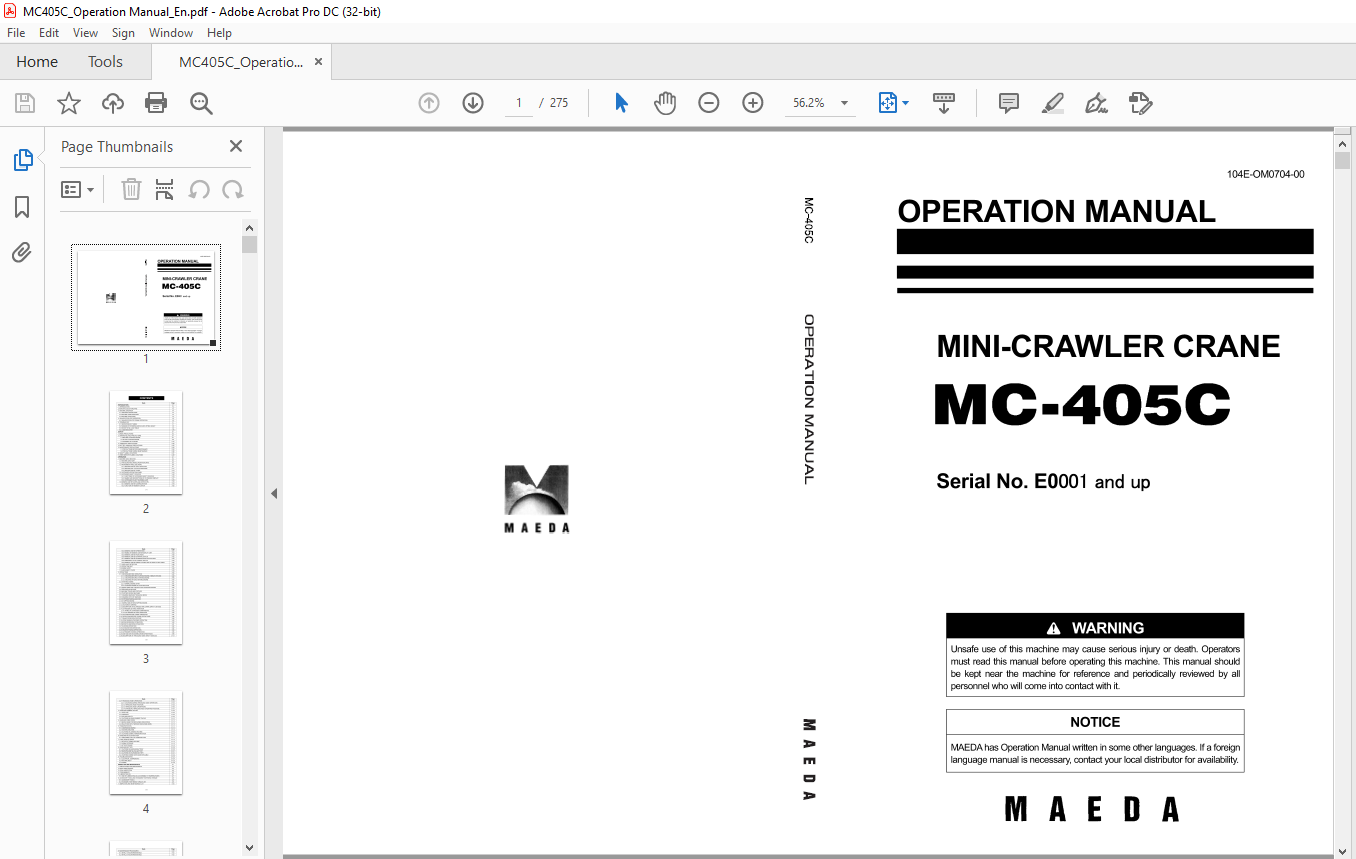Click the print pages icon in Thumbnails panel
The image size is (1356, 859).
165,189
